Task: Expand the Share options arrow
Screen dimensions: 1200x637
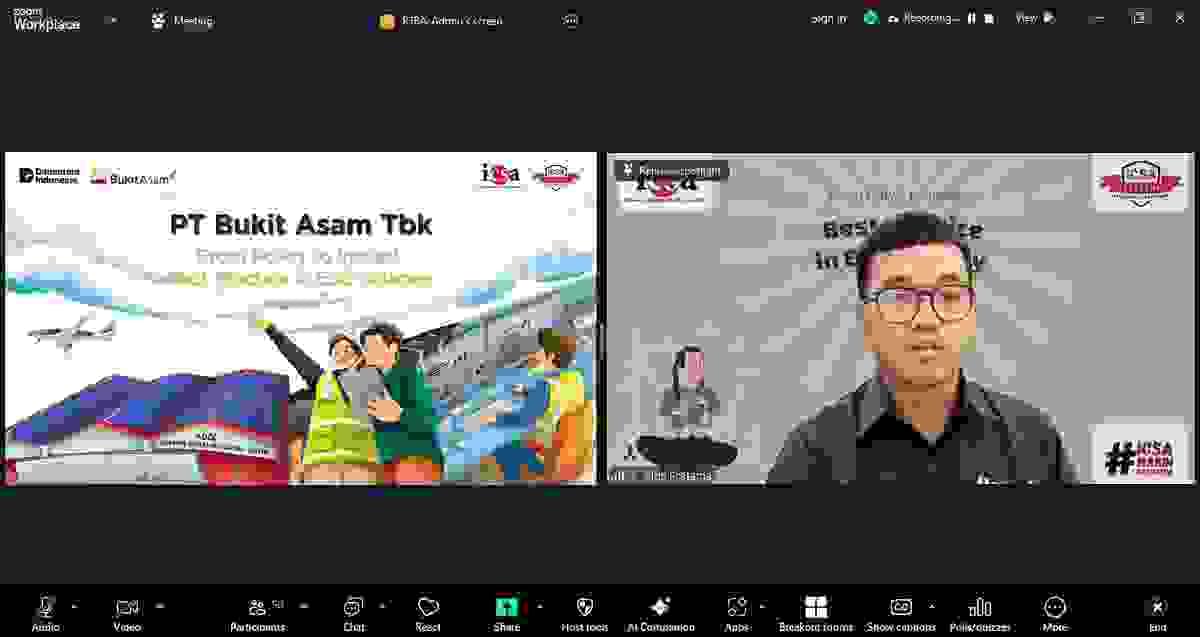Action: (x=540, y=606)
